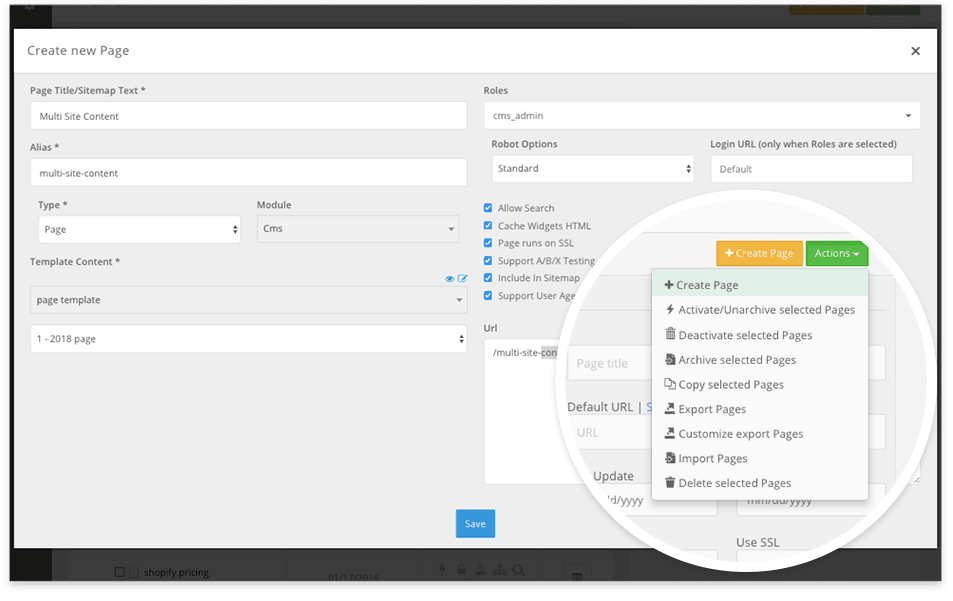Viewport: 953px width, 601px height.
Task: Click the lock icon in shopify pricing row
Action: [461, 570]
